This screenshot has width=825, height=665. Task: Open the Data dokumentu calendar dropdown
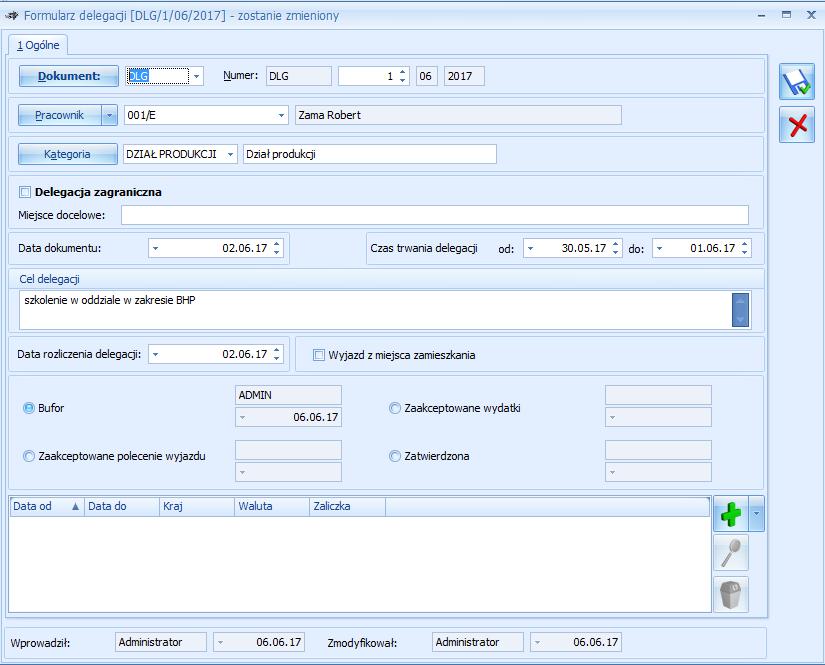pos(156,248)
